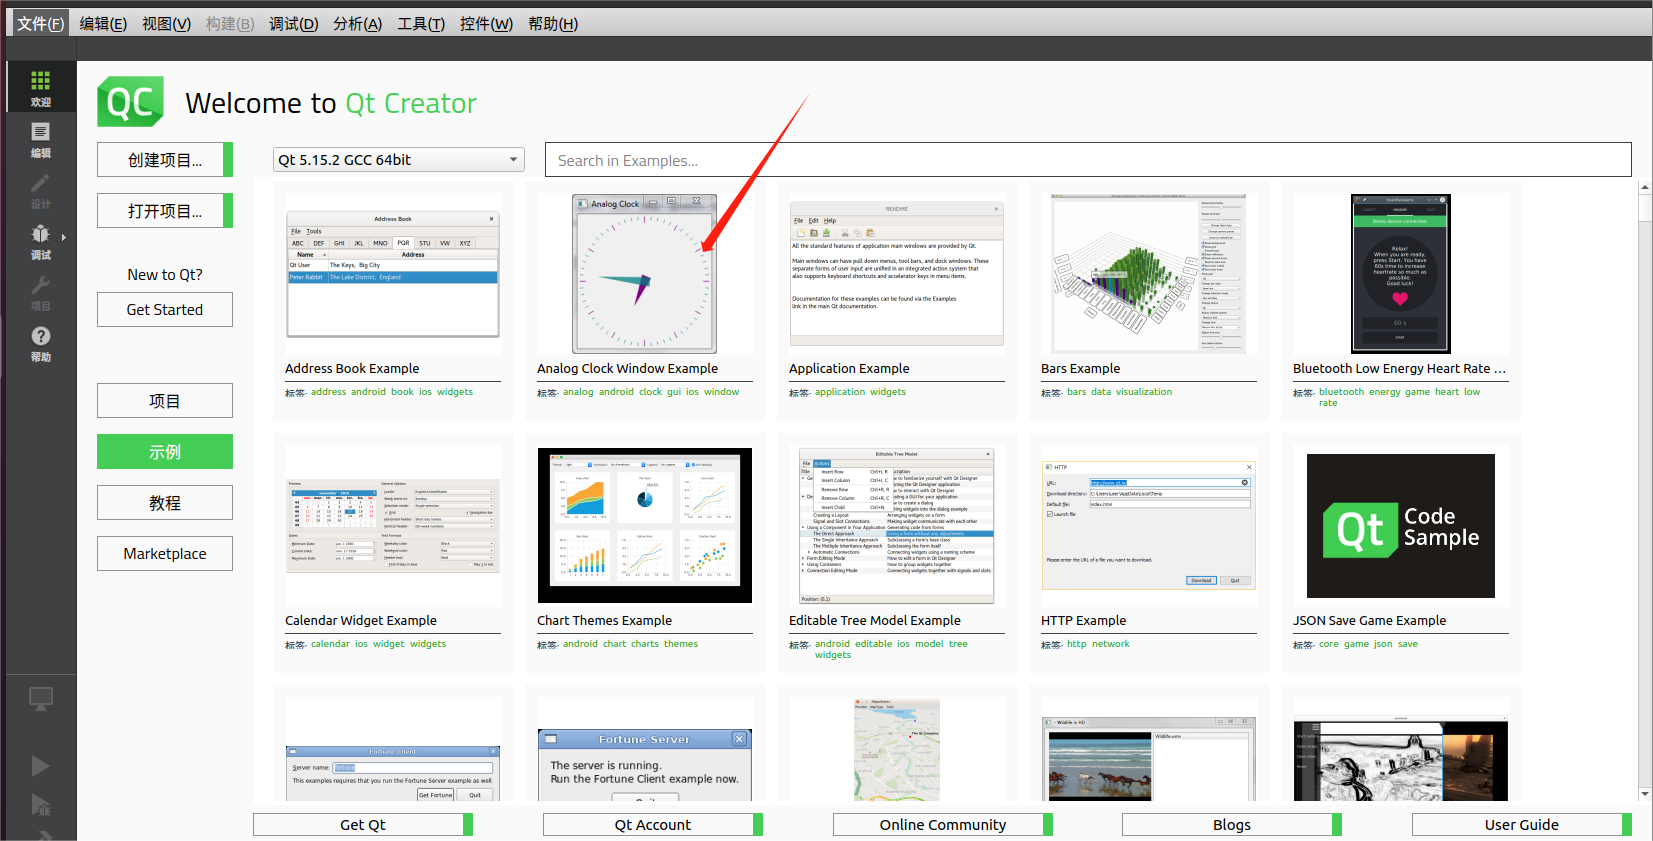
Task: Open the 控件(W) menu
Action: coord(486,23)
